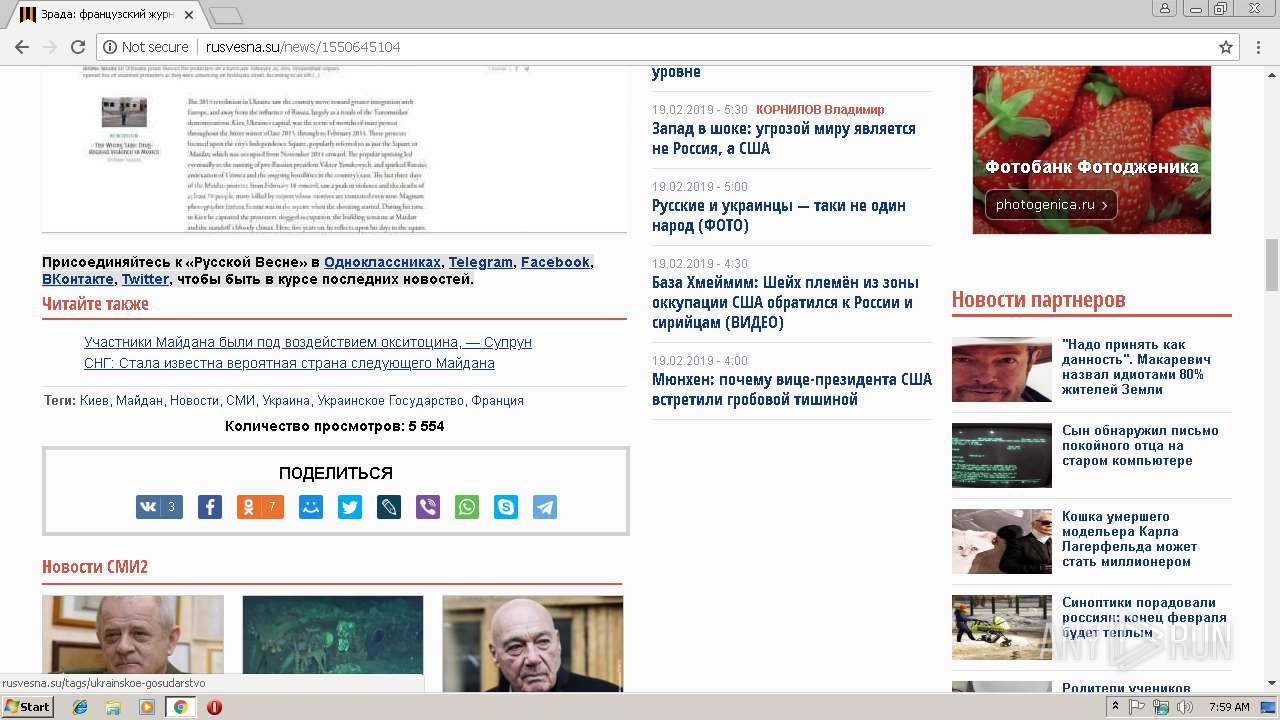Open old computer letter news thumbnail

pyautogui.click(x=1002, y=455)
